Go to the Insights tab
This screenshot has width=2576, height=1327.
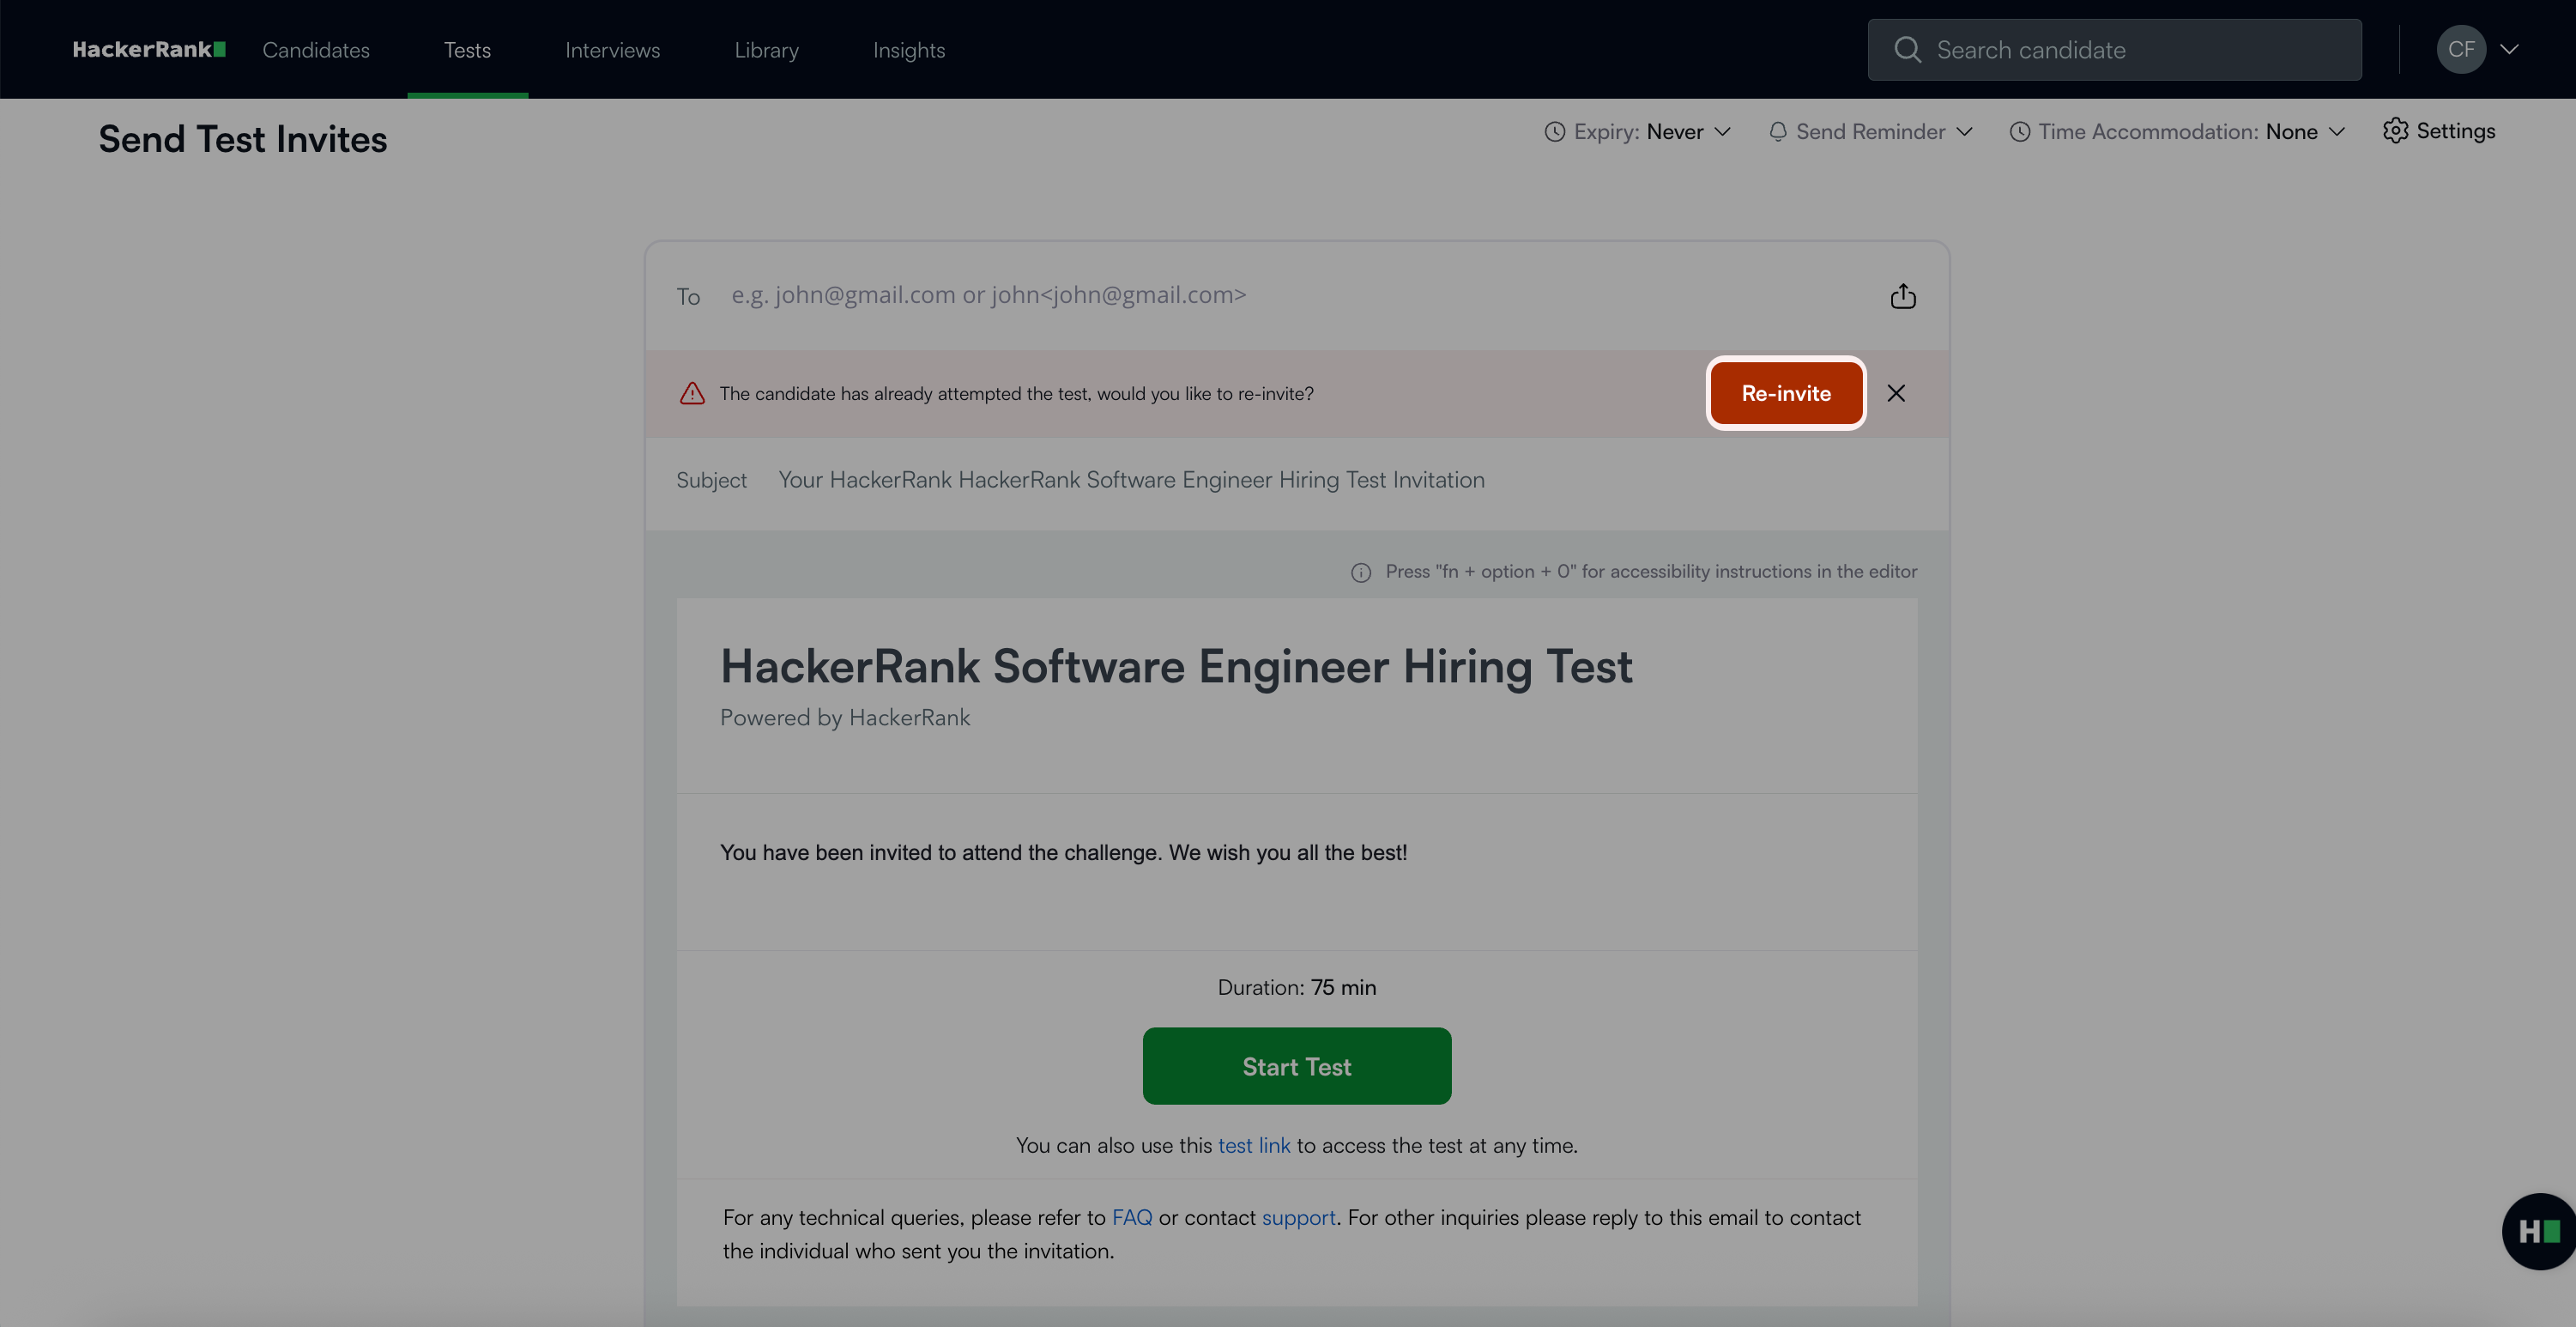908,50
